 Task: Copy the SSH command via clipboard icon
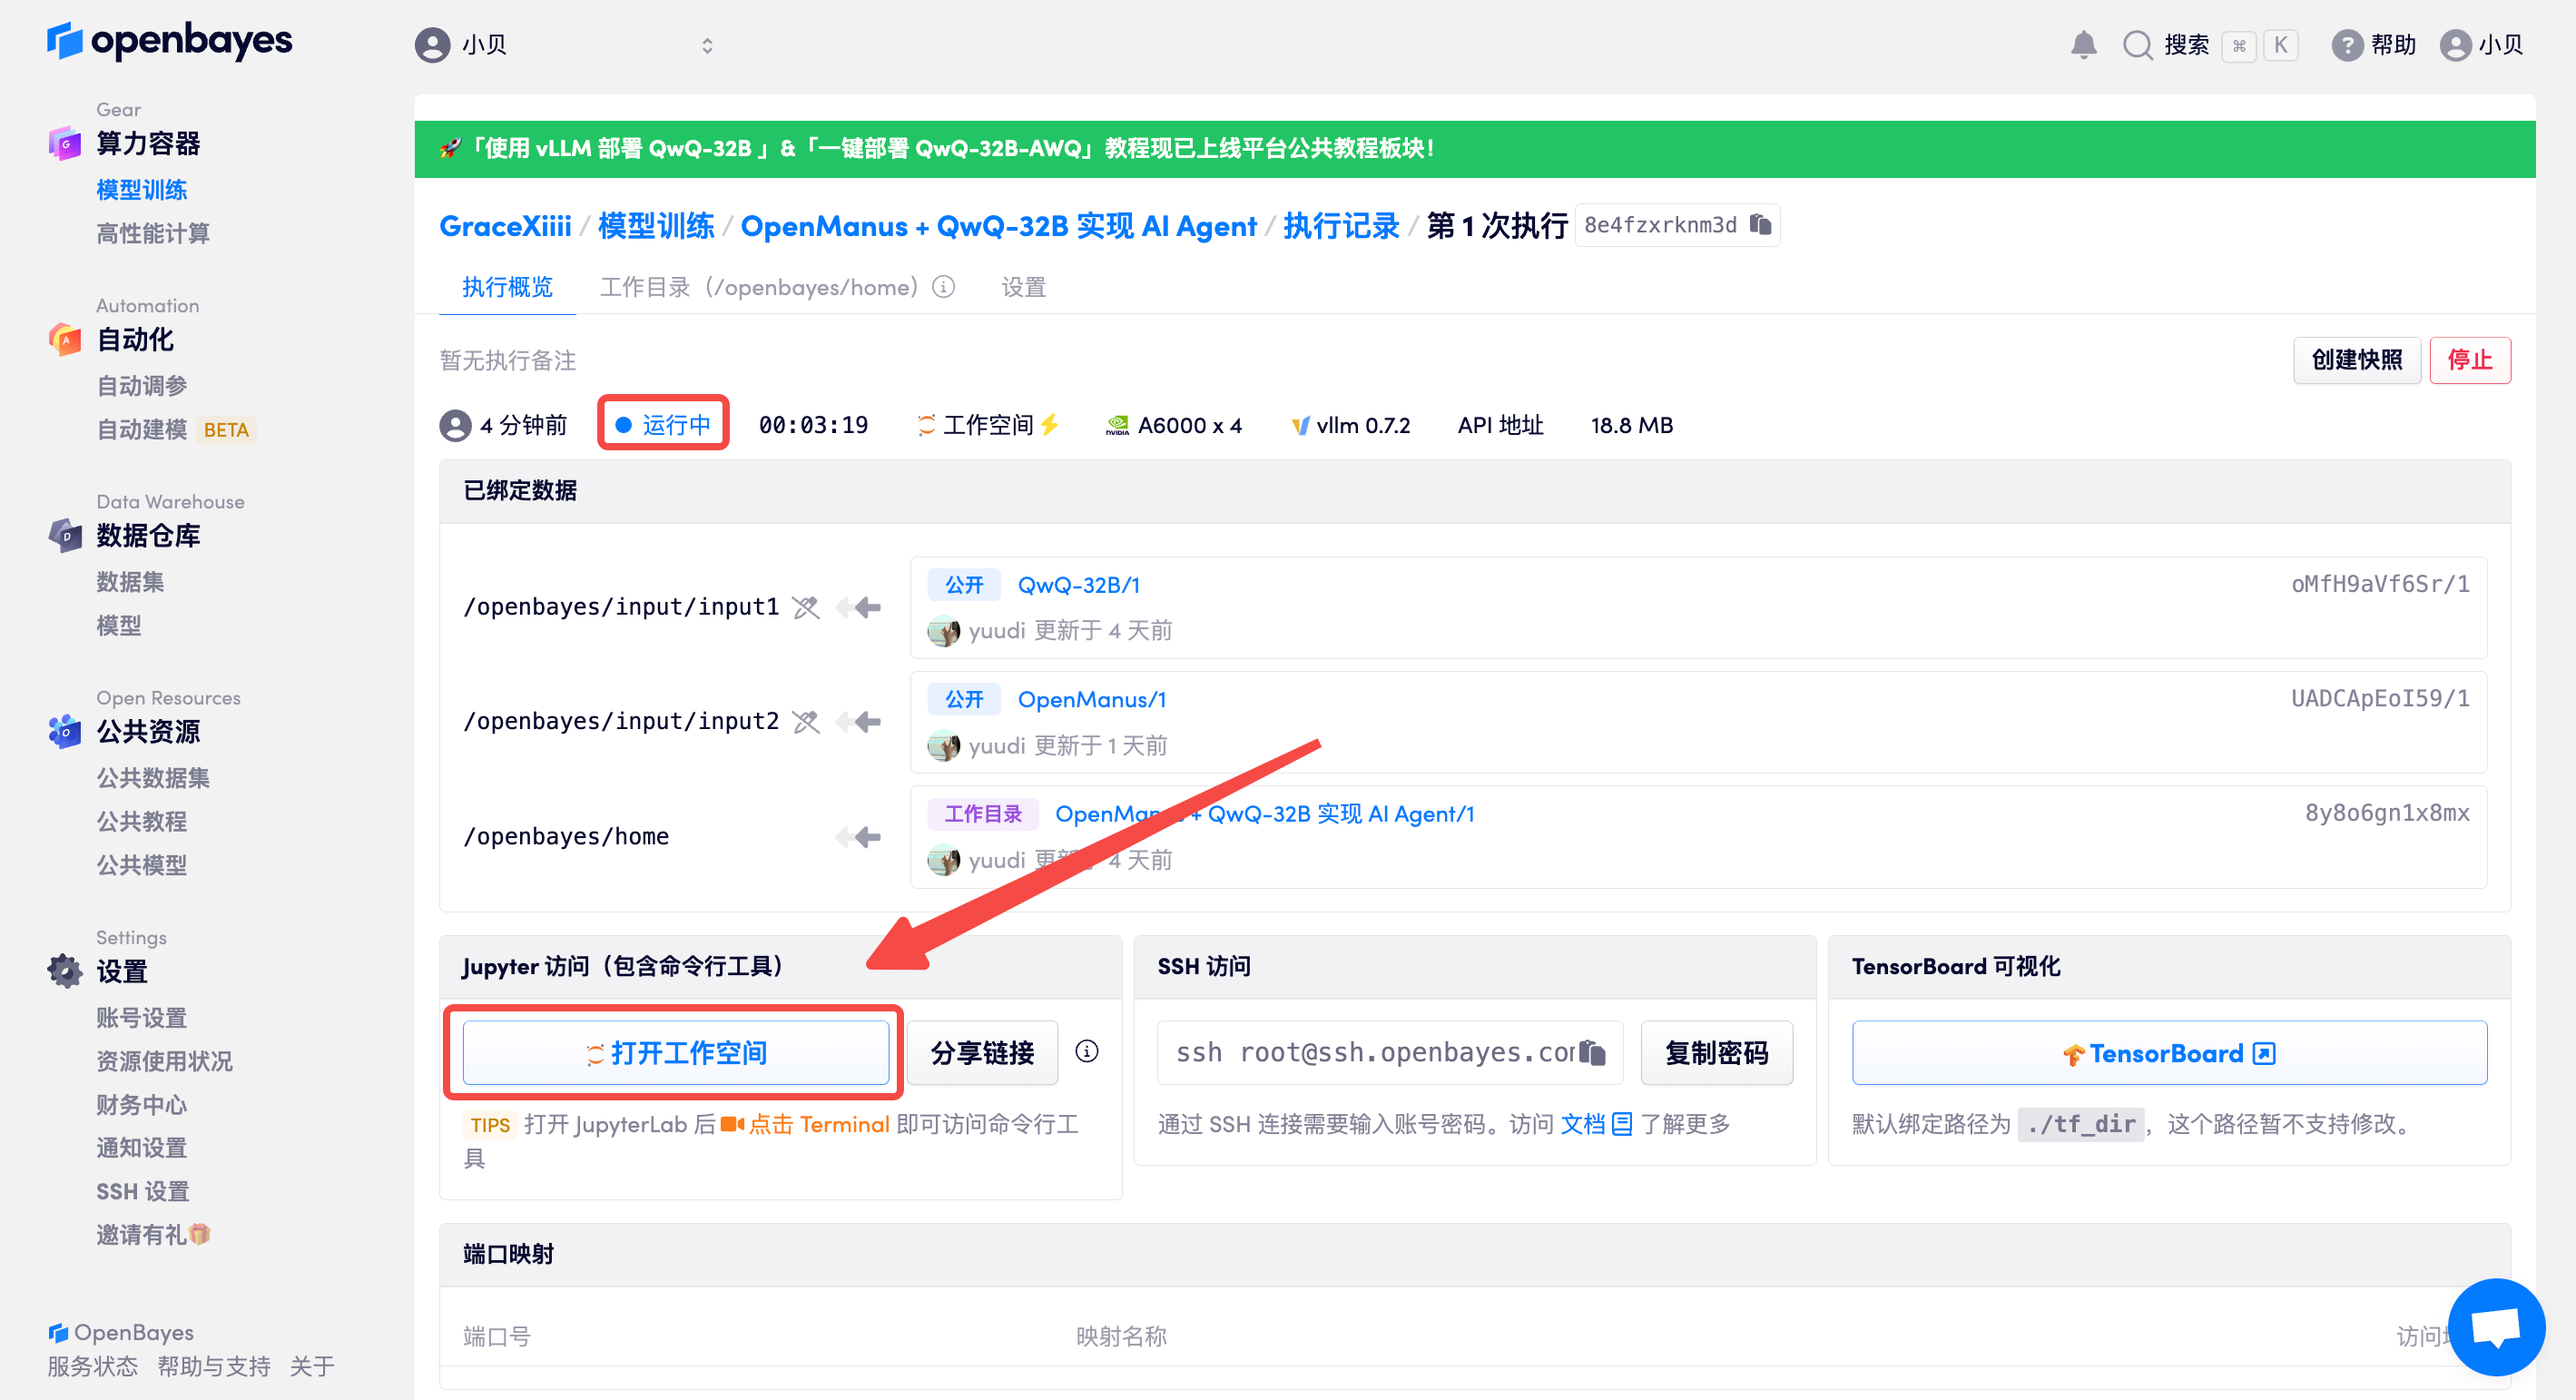[x=1592, y=1052]
